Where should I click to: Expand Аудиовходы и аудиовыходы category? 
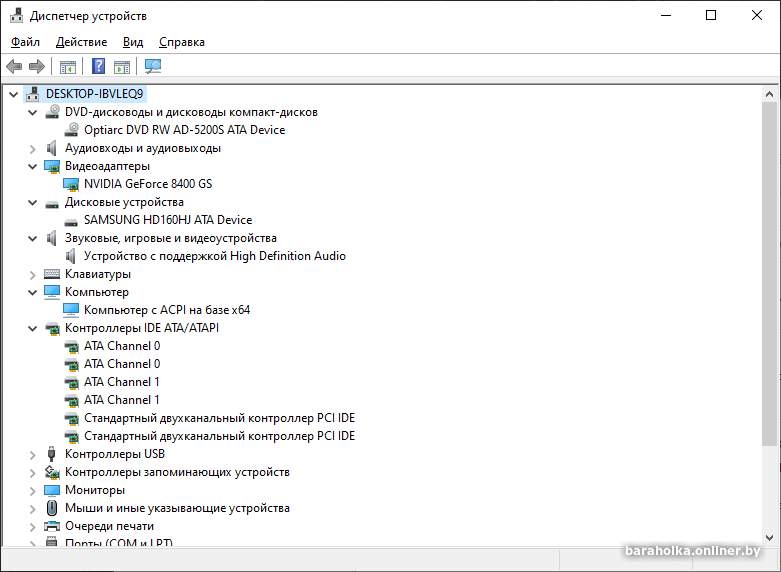click(x=32, y=148)
